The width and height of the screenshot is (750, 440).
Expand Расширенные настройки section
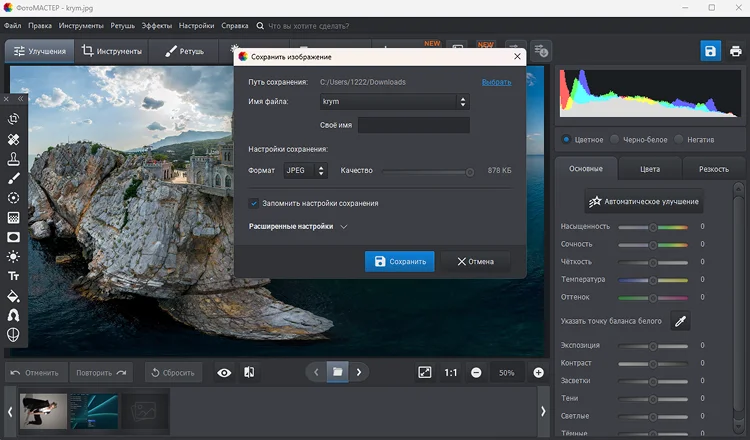(298, 227)
